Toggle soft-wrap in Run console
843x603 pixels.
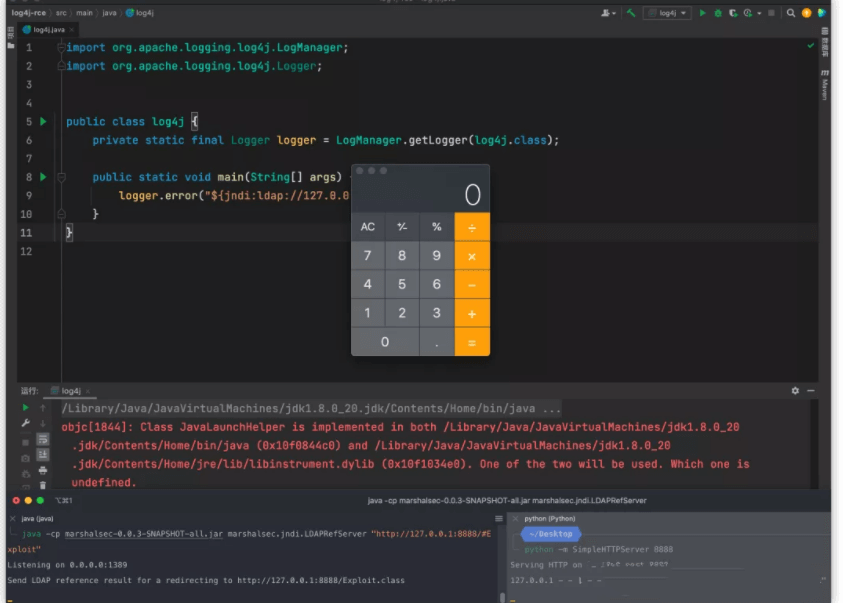point(43,440)
